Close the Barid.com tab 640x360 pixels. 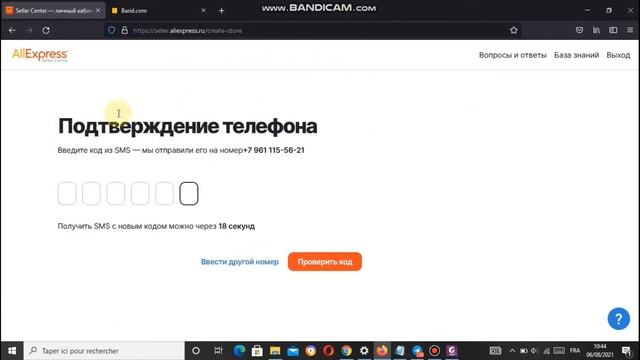(203, 11)
